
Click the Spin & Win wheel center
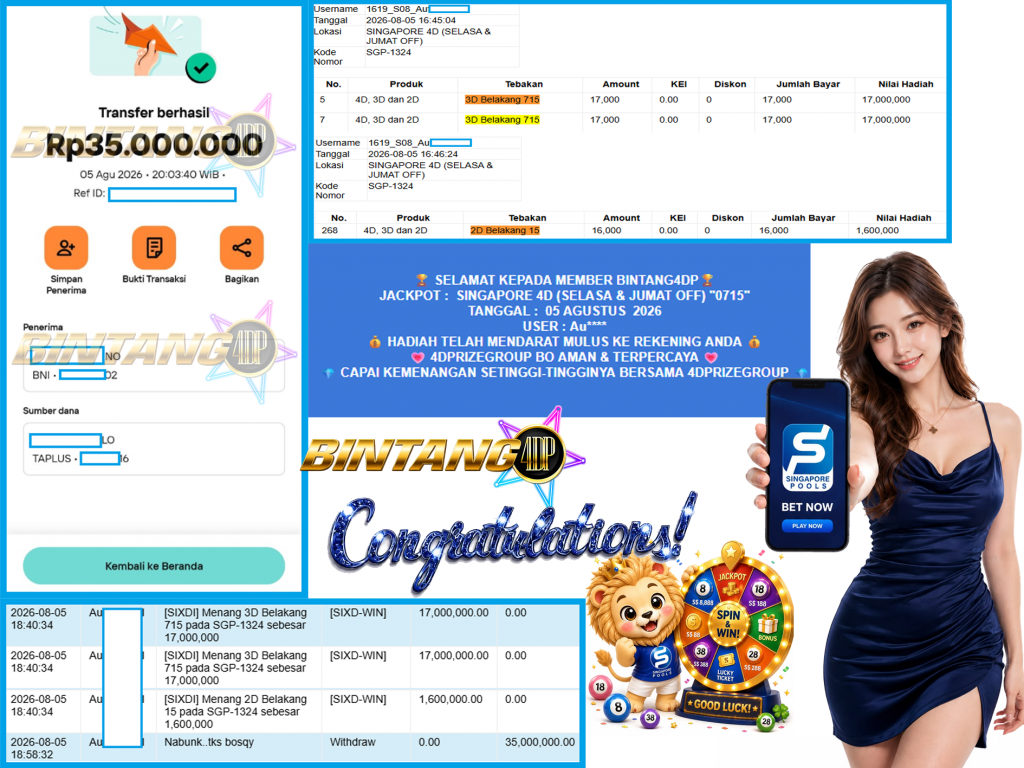(728, 622)
